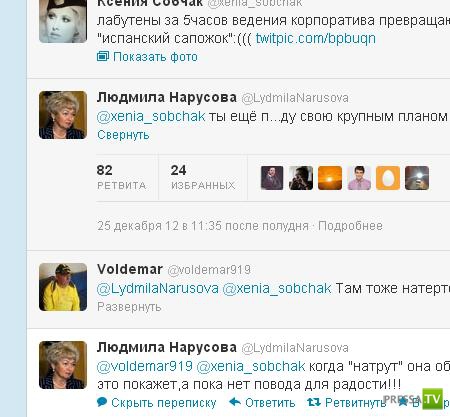This screenshot has height=417, width=450.
Task: Open the sunset avatar among retweeters
Action: coord(330,178)
